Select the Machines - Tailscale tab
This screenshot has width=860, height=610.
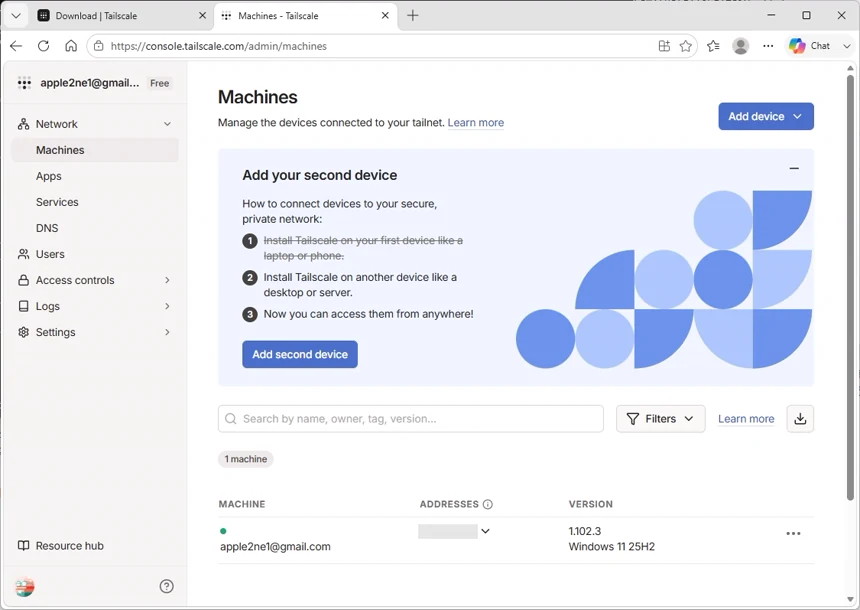click(x=304, y=15)
